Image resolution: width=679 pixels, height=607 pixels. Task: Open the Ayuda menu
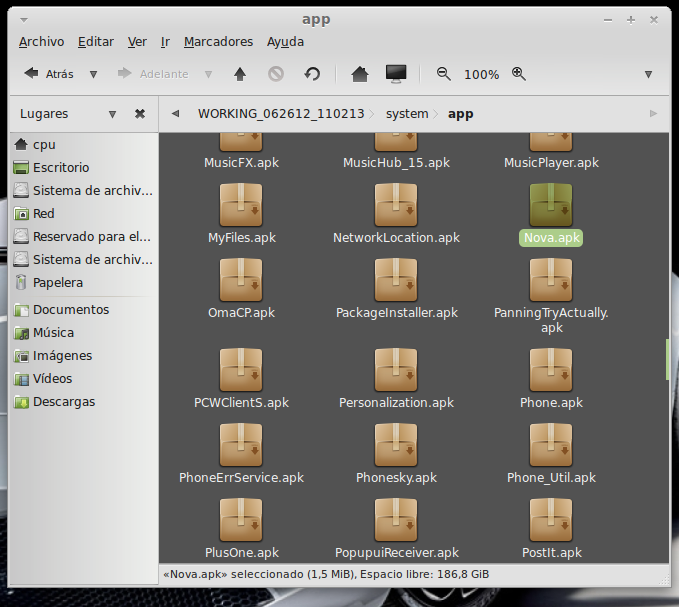pos(285,42)
